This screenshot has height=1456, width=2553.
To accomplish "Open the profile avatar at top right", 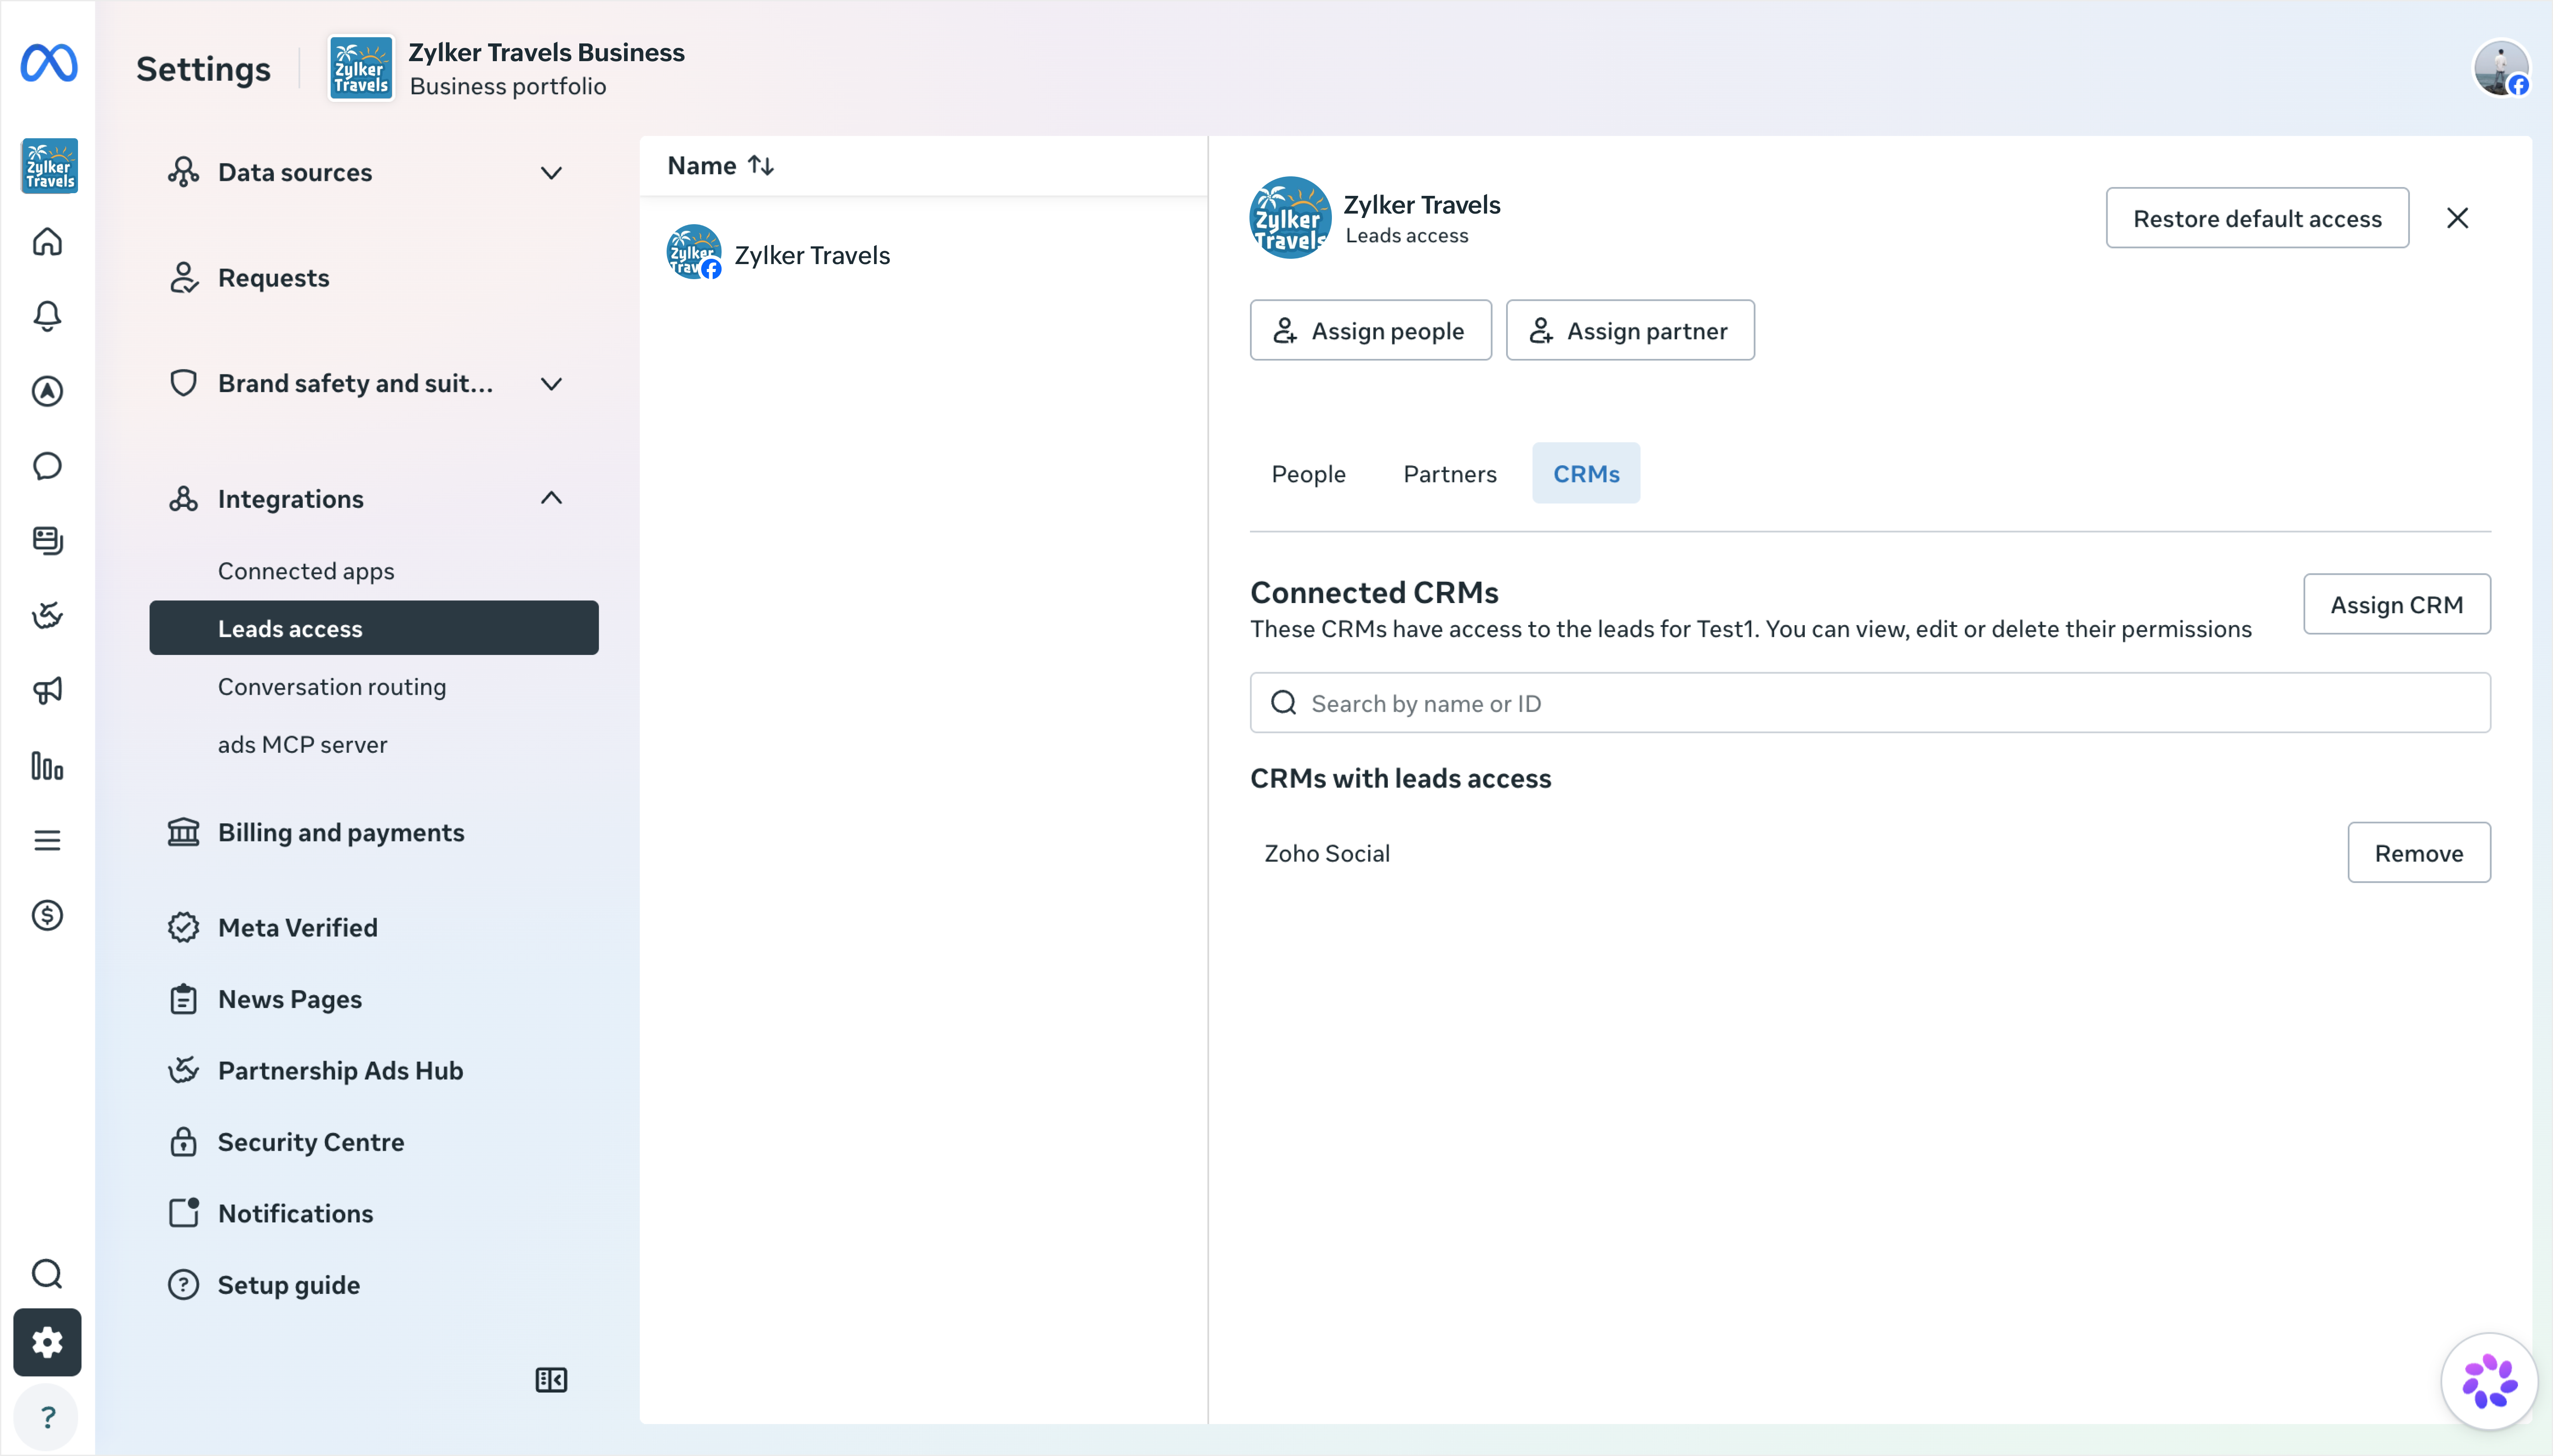I will coord(2501,68).
